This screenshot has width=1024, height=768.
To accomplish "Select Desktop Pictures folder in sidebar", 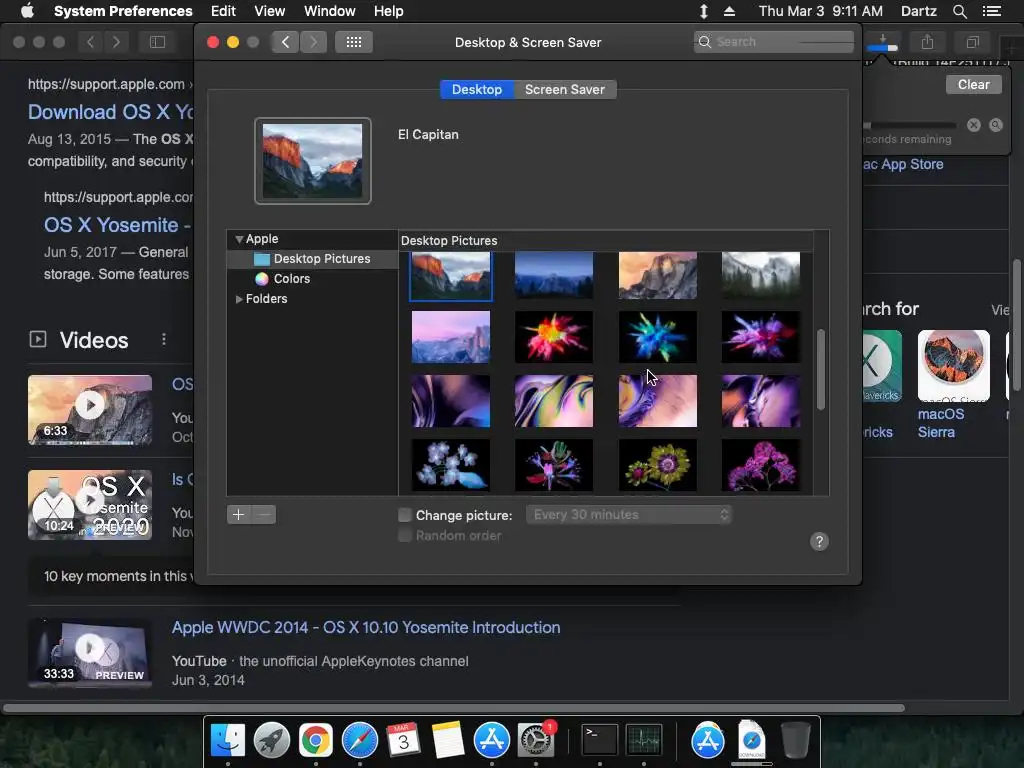I will (x=313, y=259).
